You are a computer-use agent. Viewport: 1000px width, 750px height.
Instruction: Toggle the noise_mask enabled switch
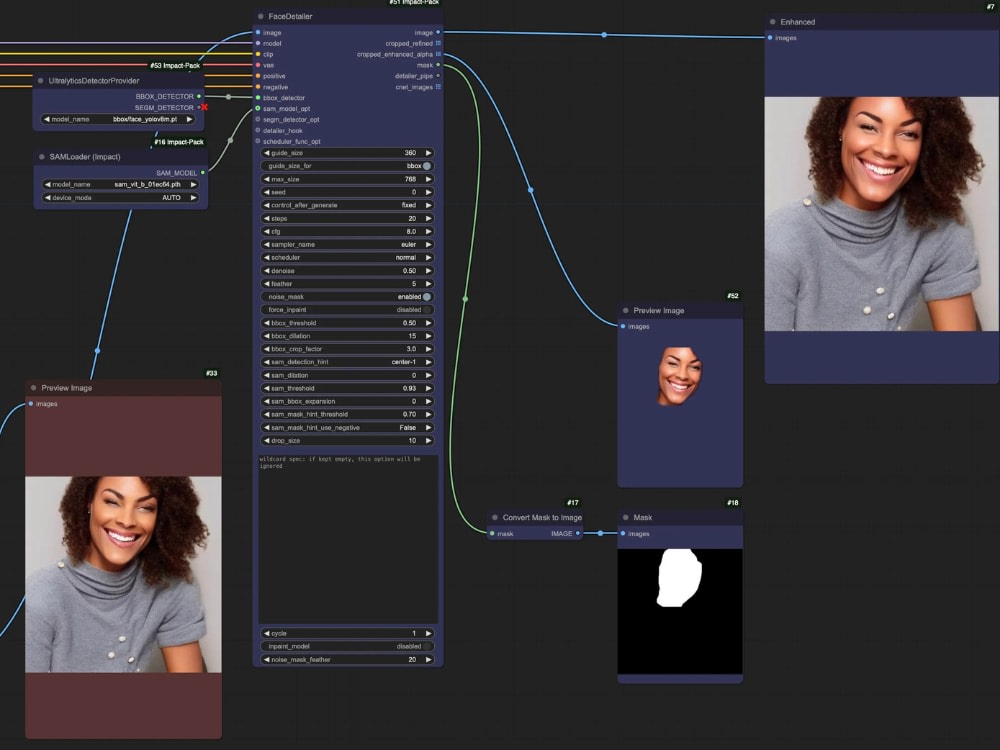427,297
